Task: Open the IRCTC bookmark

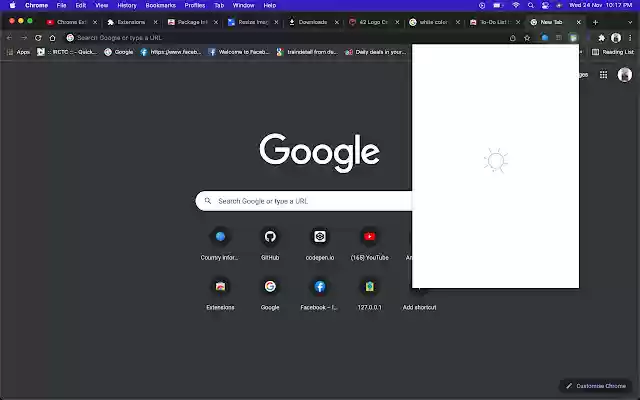Action: [x=67, y=52]
